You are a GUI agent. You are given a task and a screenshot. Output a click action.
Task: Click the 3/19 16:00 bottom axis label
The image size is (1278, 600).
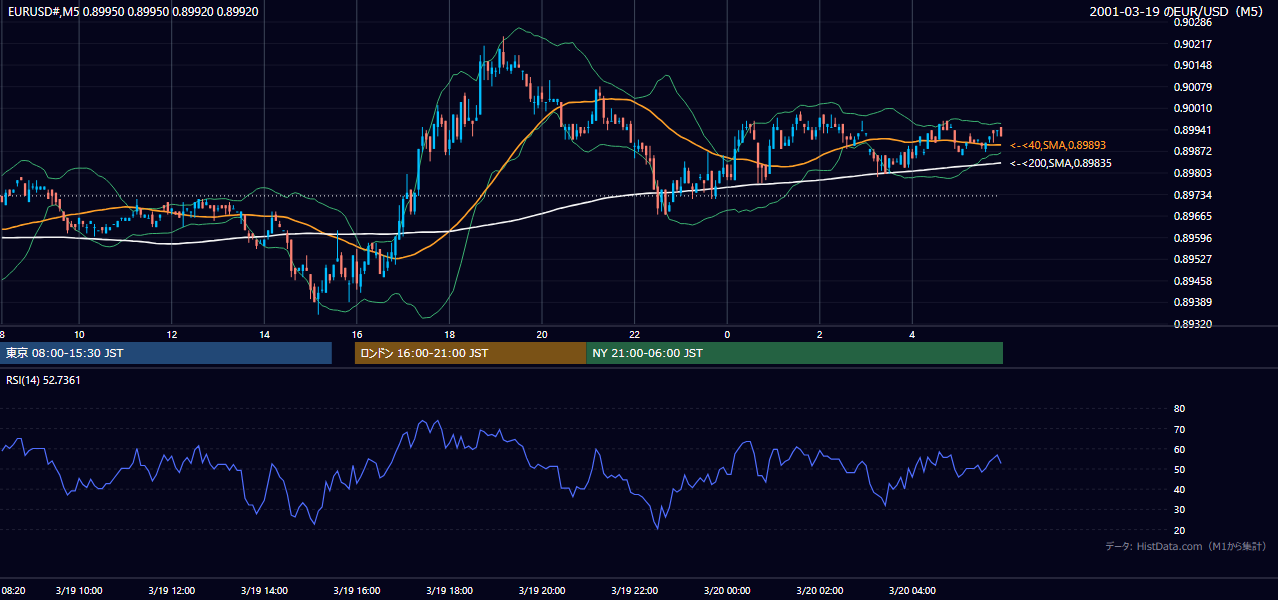click(x=357, y=591)
